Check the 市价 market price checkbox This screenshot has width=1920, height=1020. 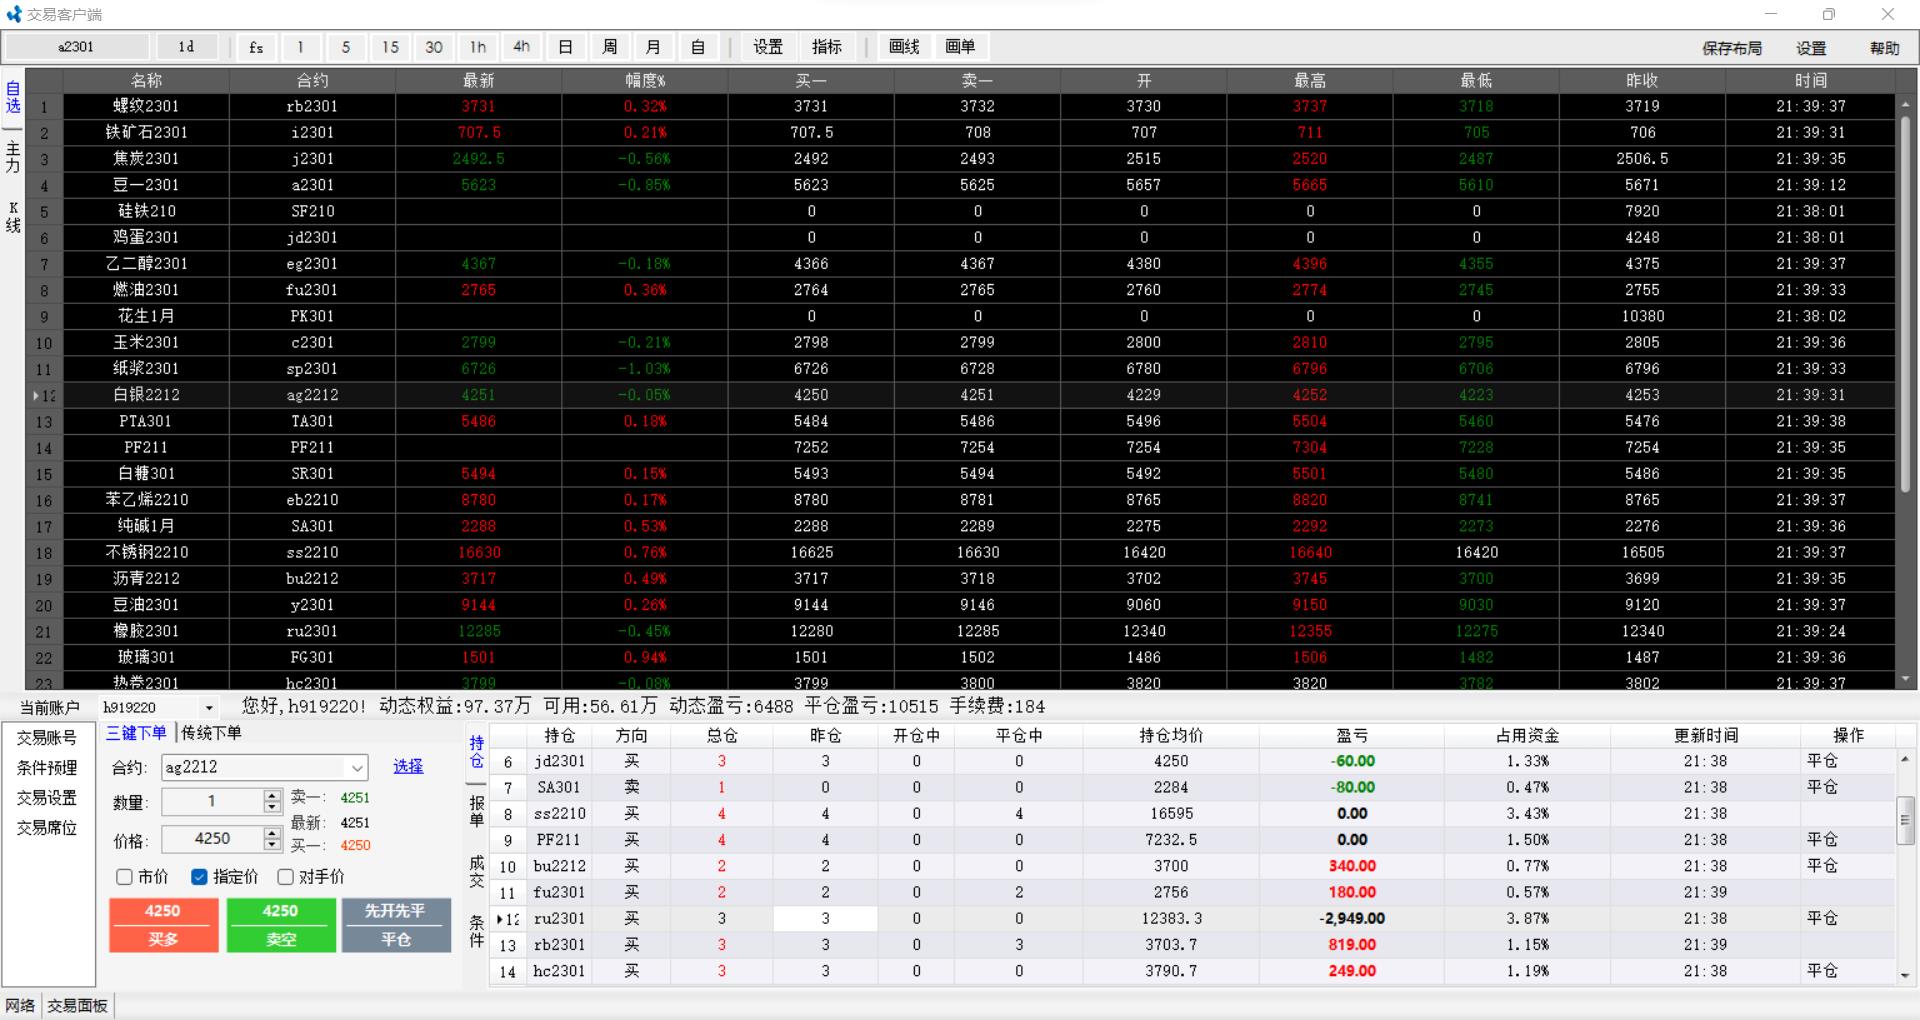tap(125, 877)
